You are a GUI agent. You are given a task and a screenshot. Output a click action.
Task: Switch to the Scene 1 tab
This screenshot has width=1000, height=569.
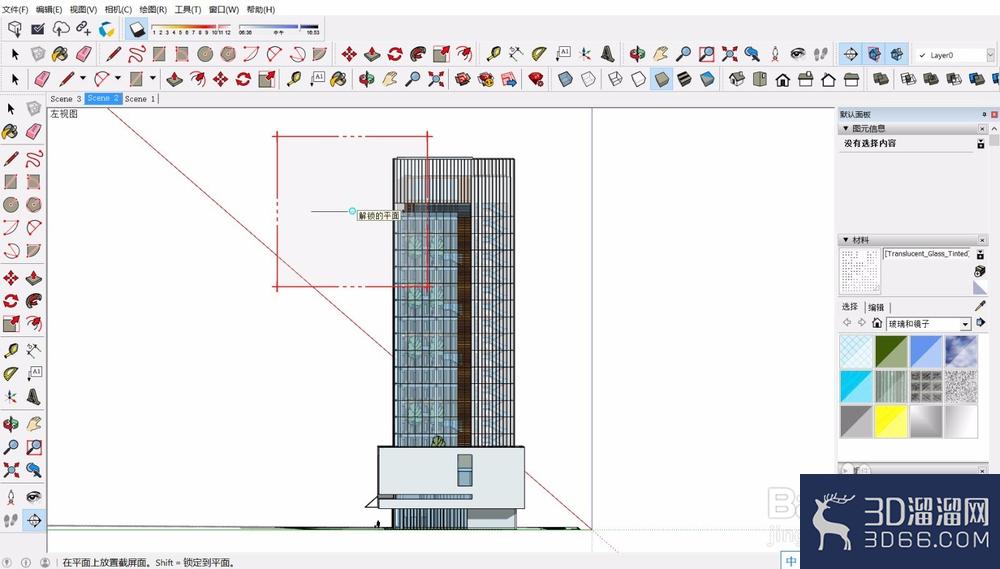(x=140, y=99)
